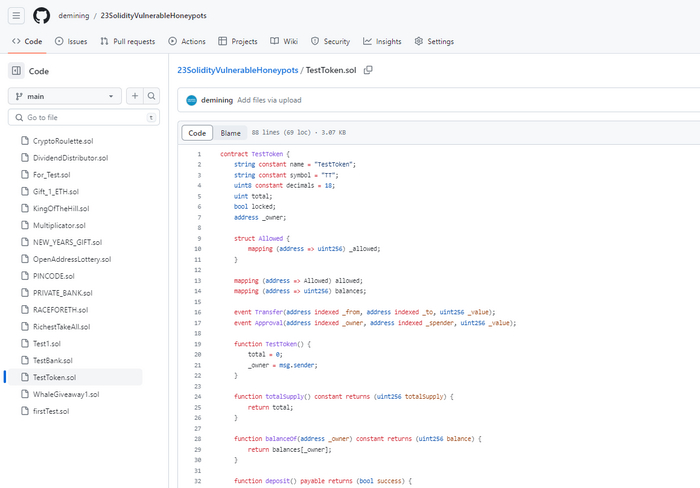
Task: Click the Go to file search field
Action: [85, 118]
